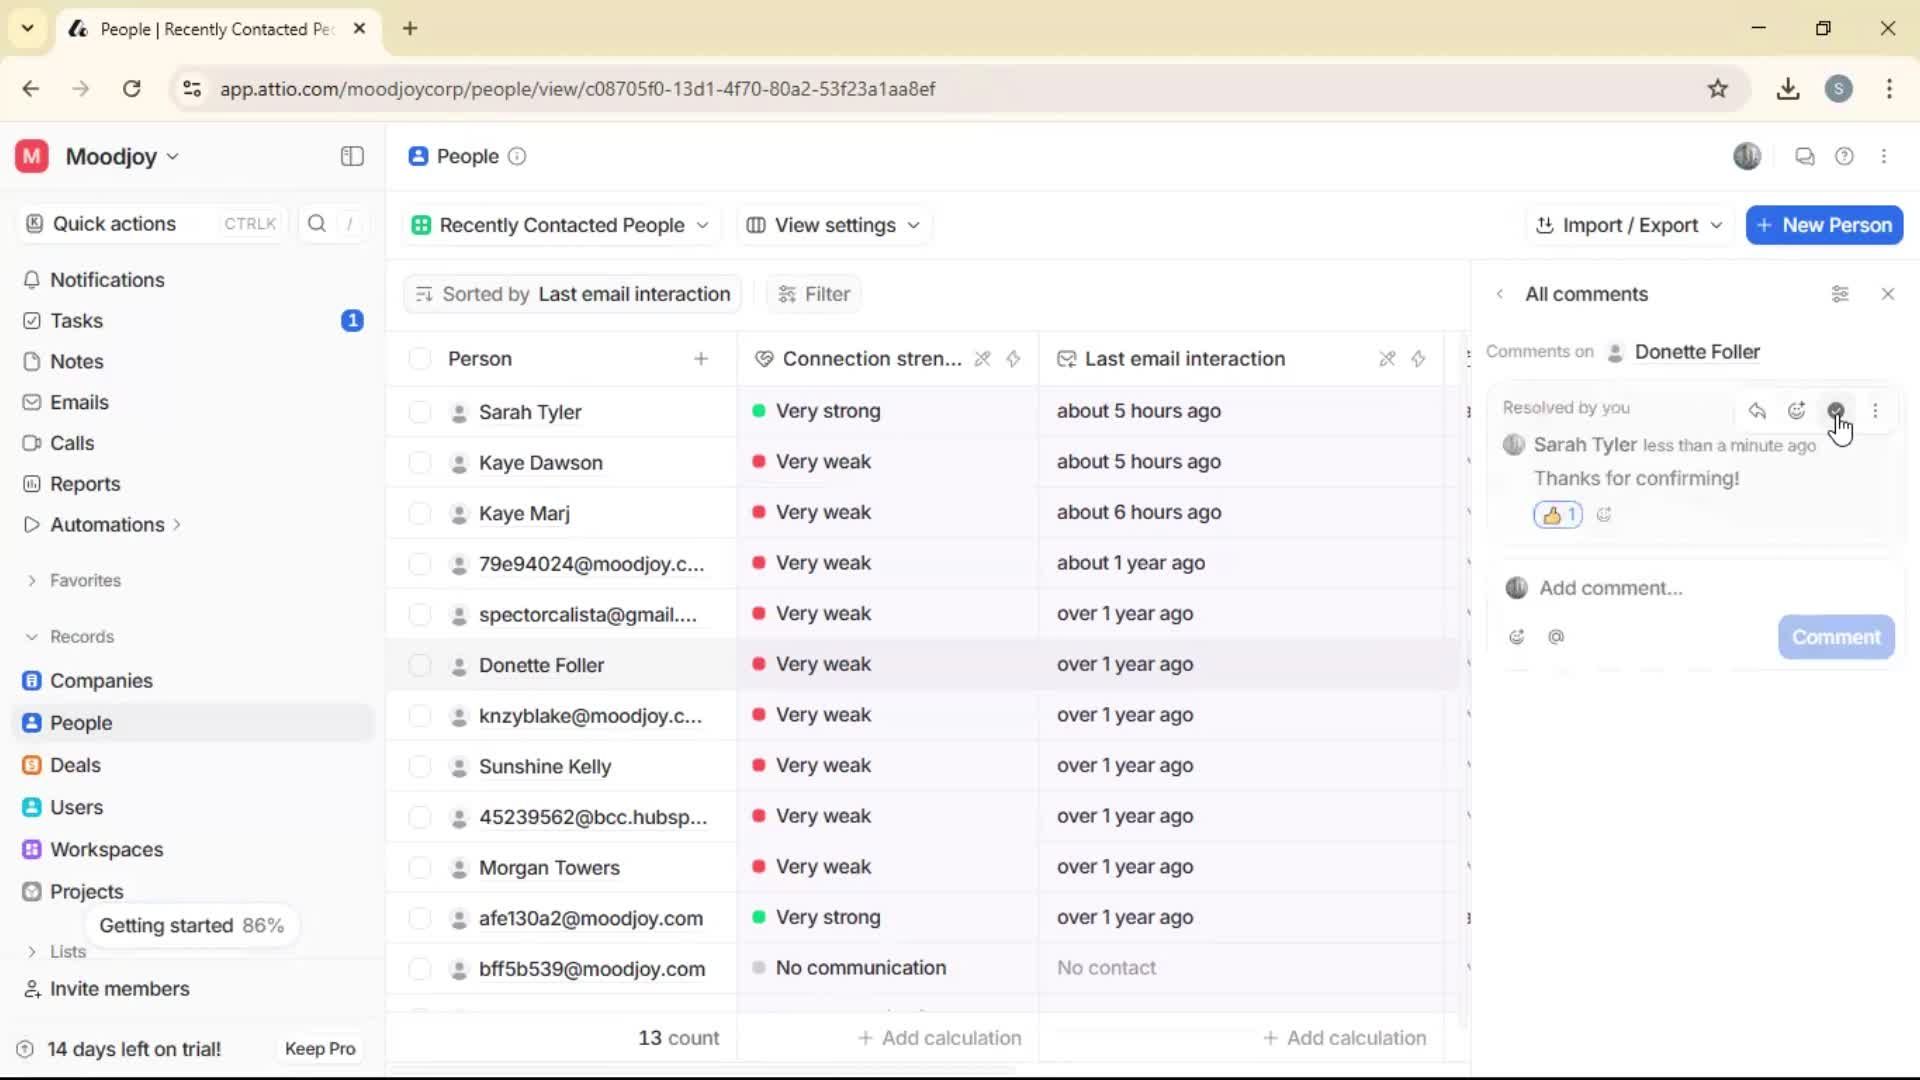This screenshot has height=1080, width=1920.
Task: Submit with the Comment button
Action: (1835, 637)
